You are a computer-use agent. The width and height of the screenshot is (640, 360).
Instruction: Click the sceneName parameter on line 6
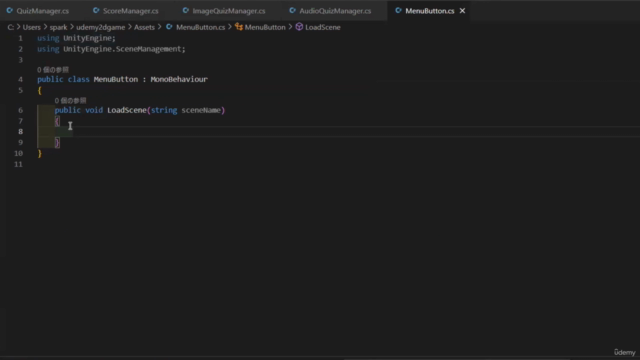(201, 110)
